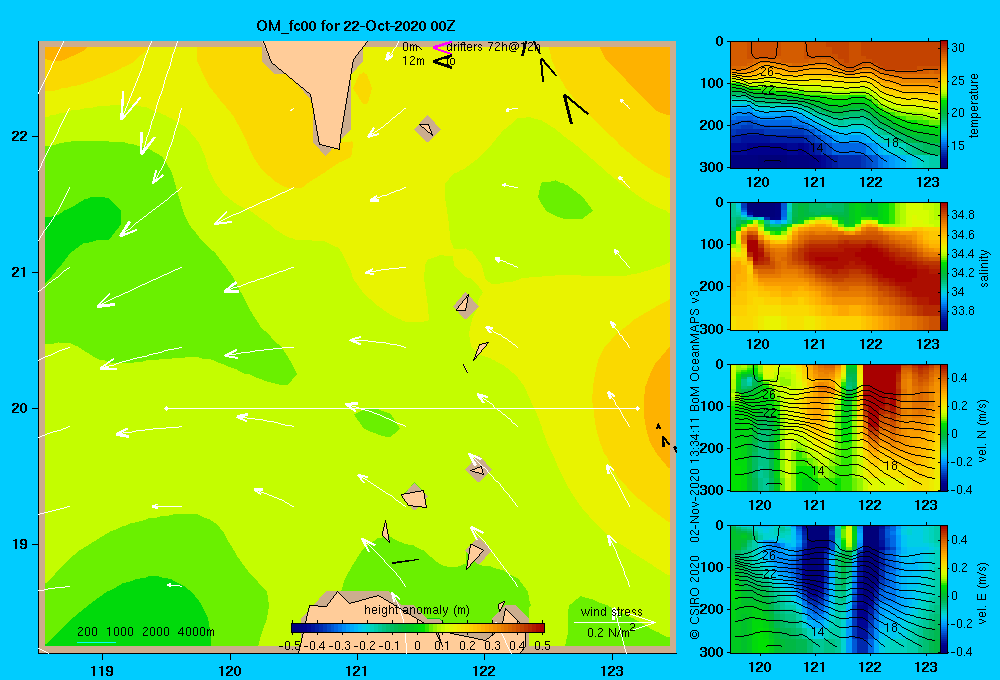Click the southern tip of Taiwan landmass
Image resolution: width=1000 pixels, height=680 pixels.
tap(330, 140)
